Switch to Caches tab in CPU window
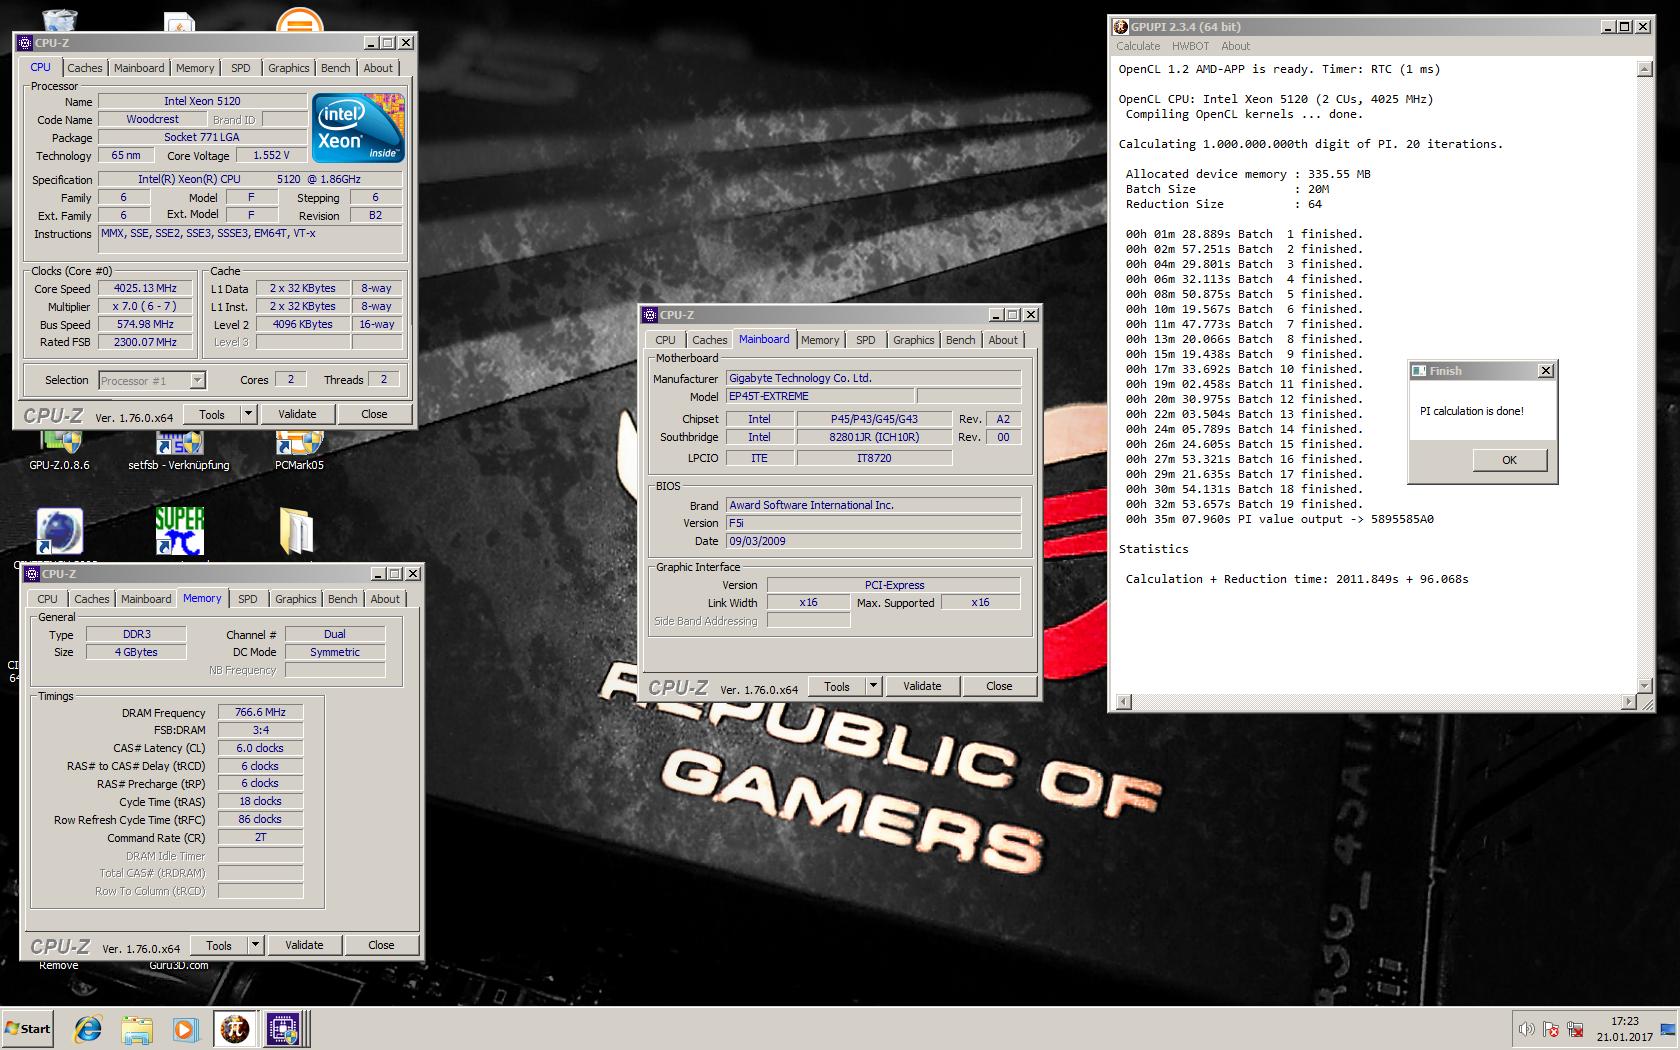Viewport: 1680px width, 1050px height. tap(85, 68)
